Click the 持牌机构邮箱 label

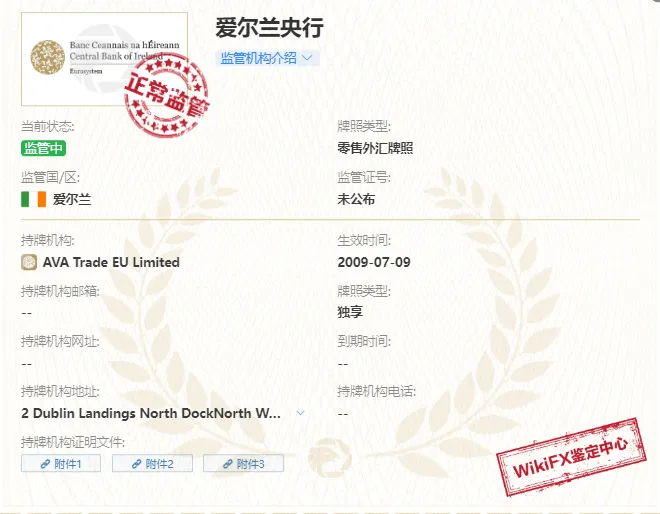[x=60, y=290]
